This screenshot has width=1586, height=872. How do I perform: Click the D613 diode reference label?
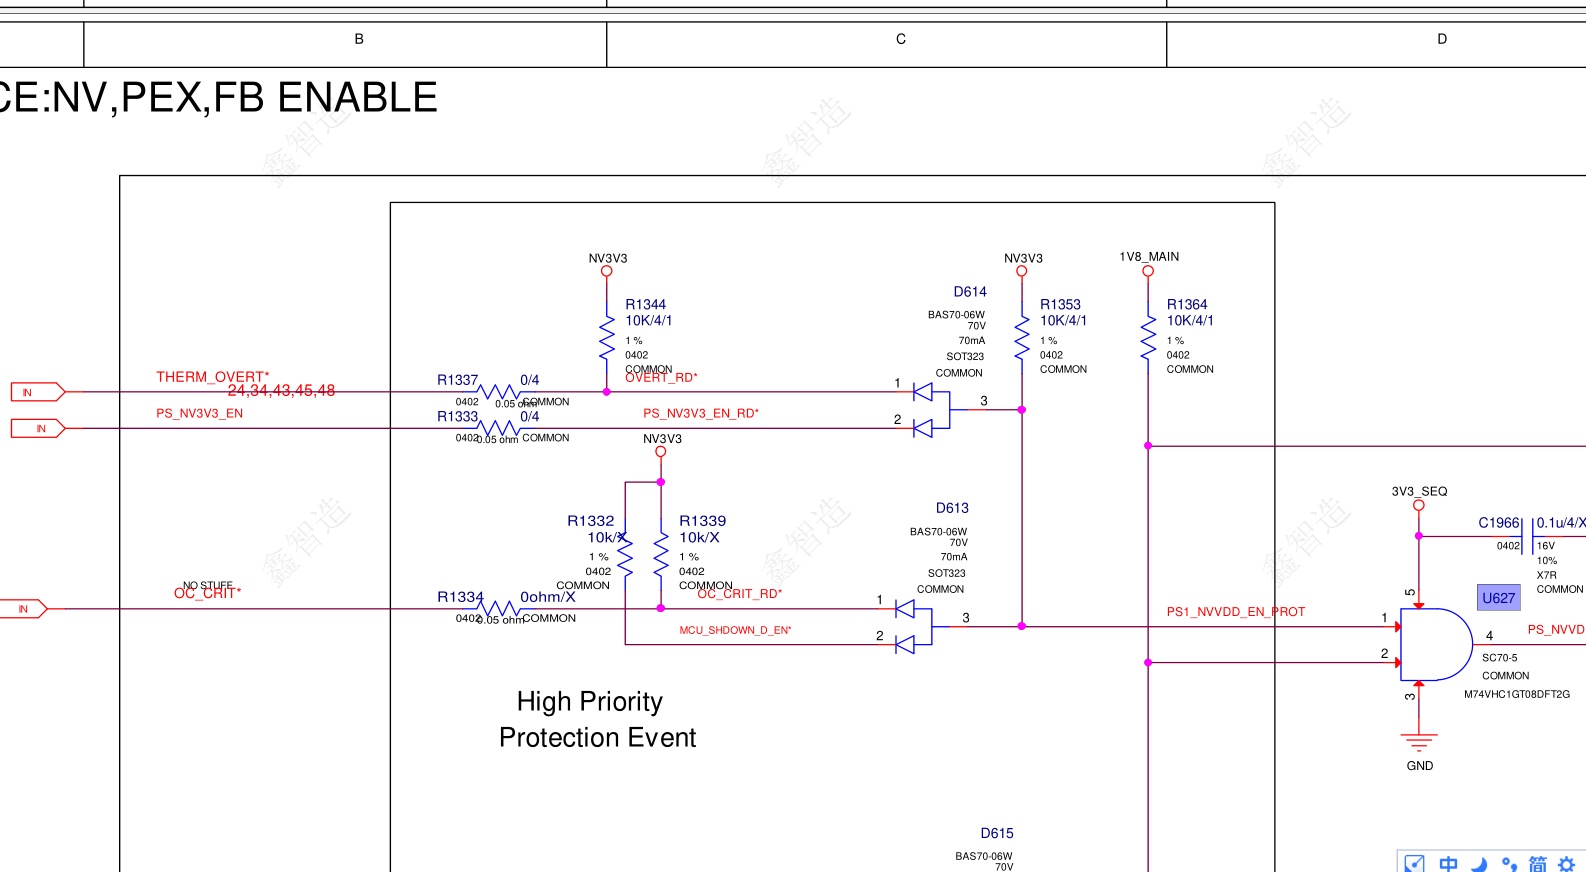[952, 508]
